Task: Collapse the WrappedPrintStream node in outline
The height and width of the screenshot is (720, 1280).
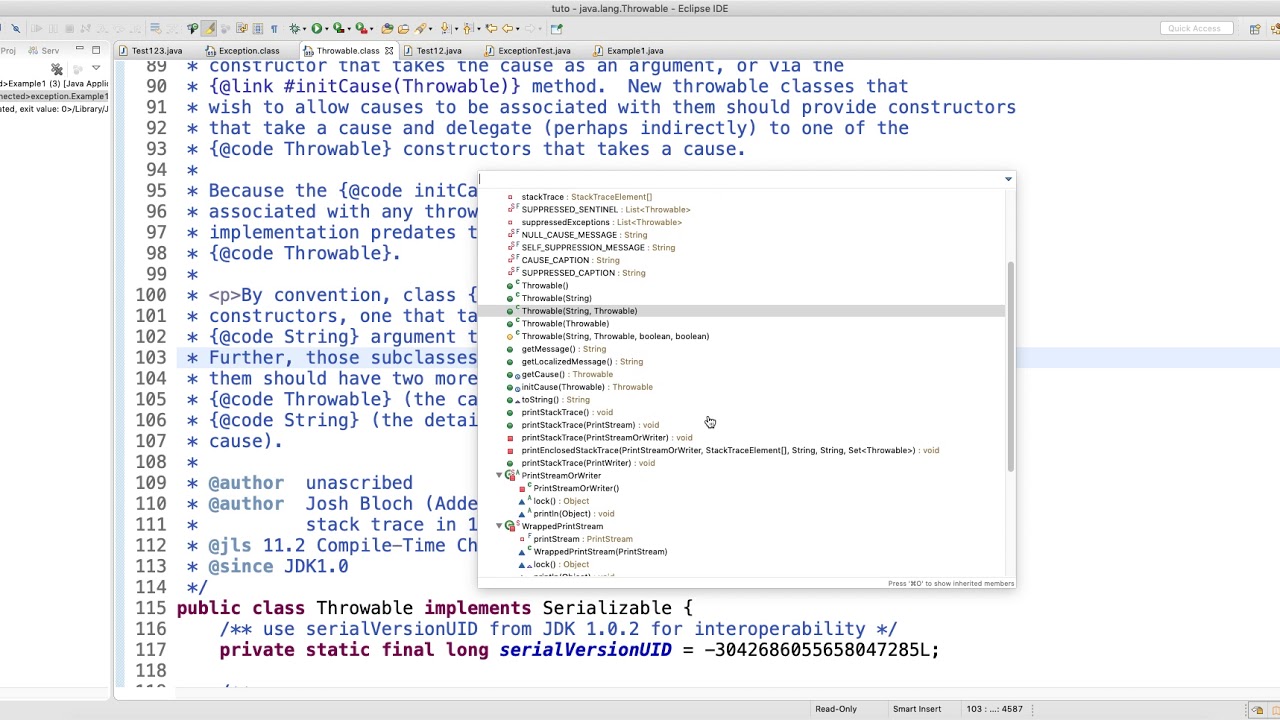Action: click(499, 526)
